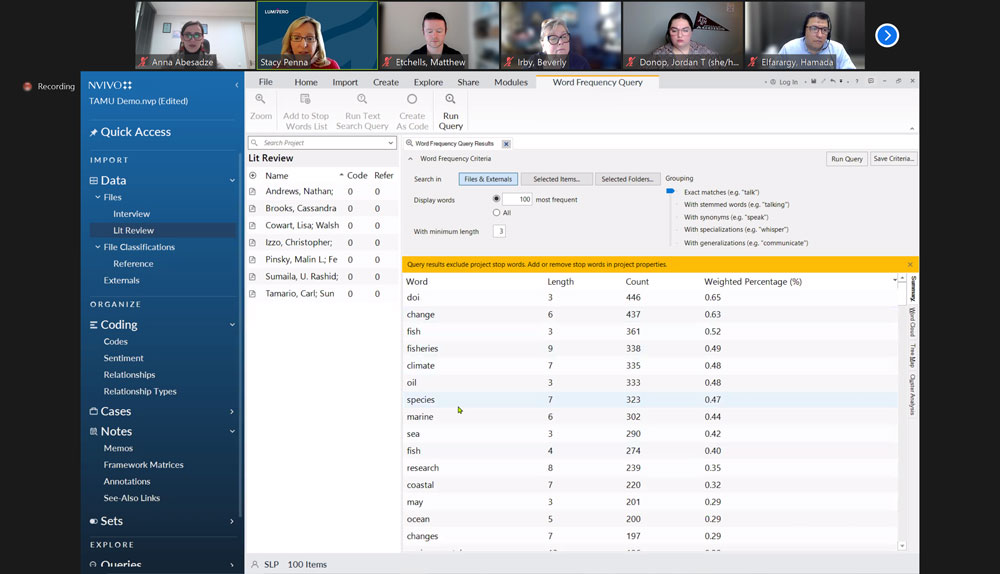
Task: Click the Run Query magnifier icon in ribbon
Action: [x=450, y=100]
